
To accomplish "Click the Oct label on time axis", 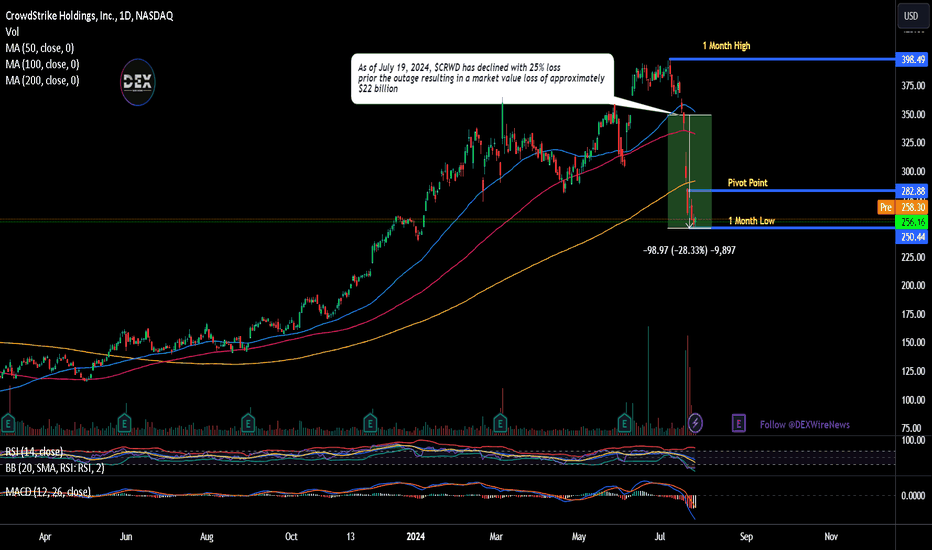I will click(x=291, y=536).
